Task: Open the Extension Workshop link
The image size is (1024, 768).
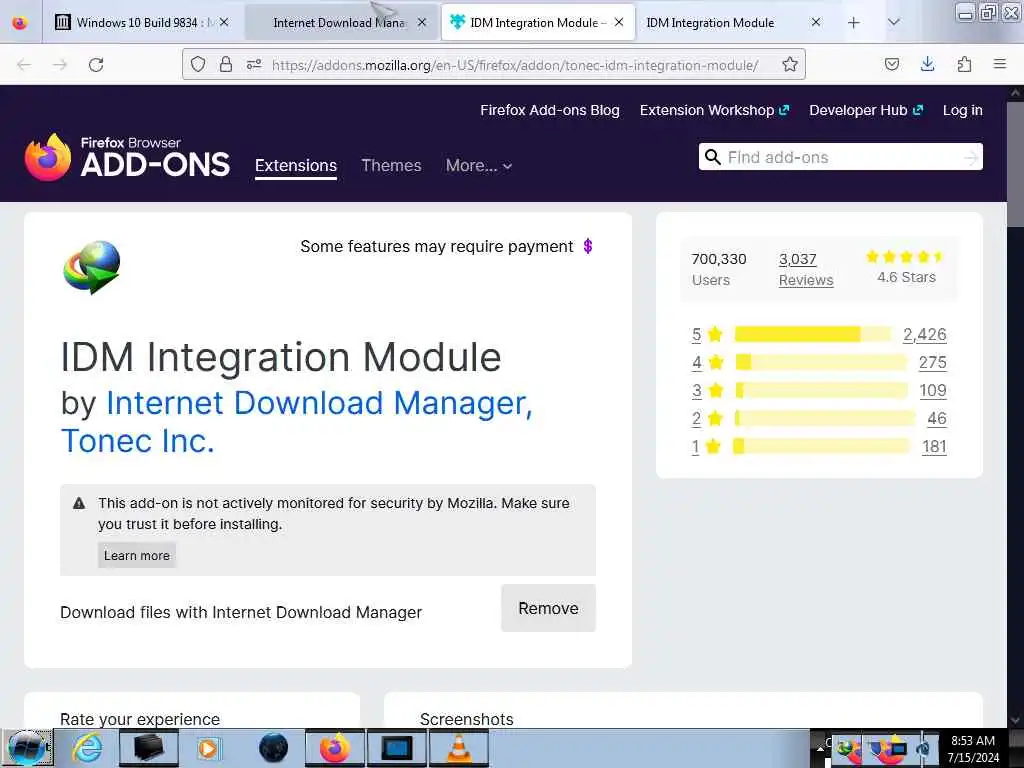Action: (714, 110)
